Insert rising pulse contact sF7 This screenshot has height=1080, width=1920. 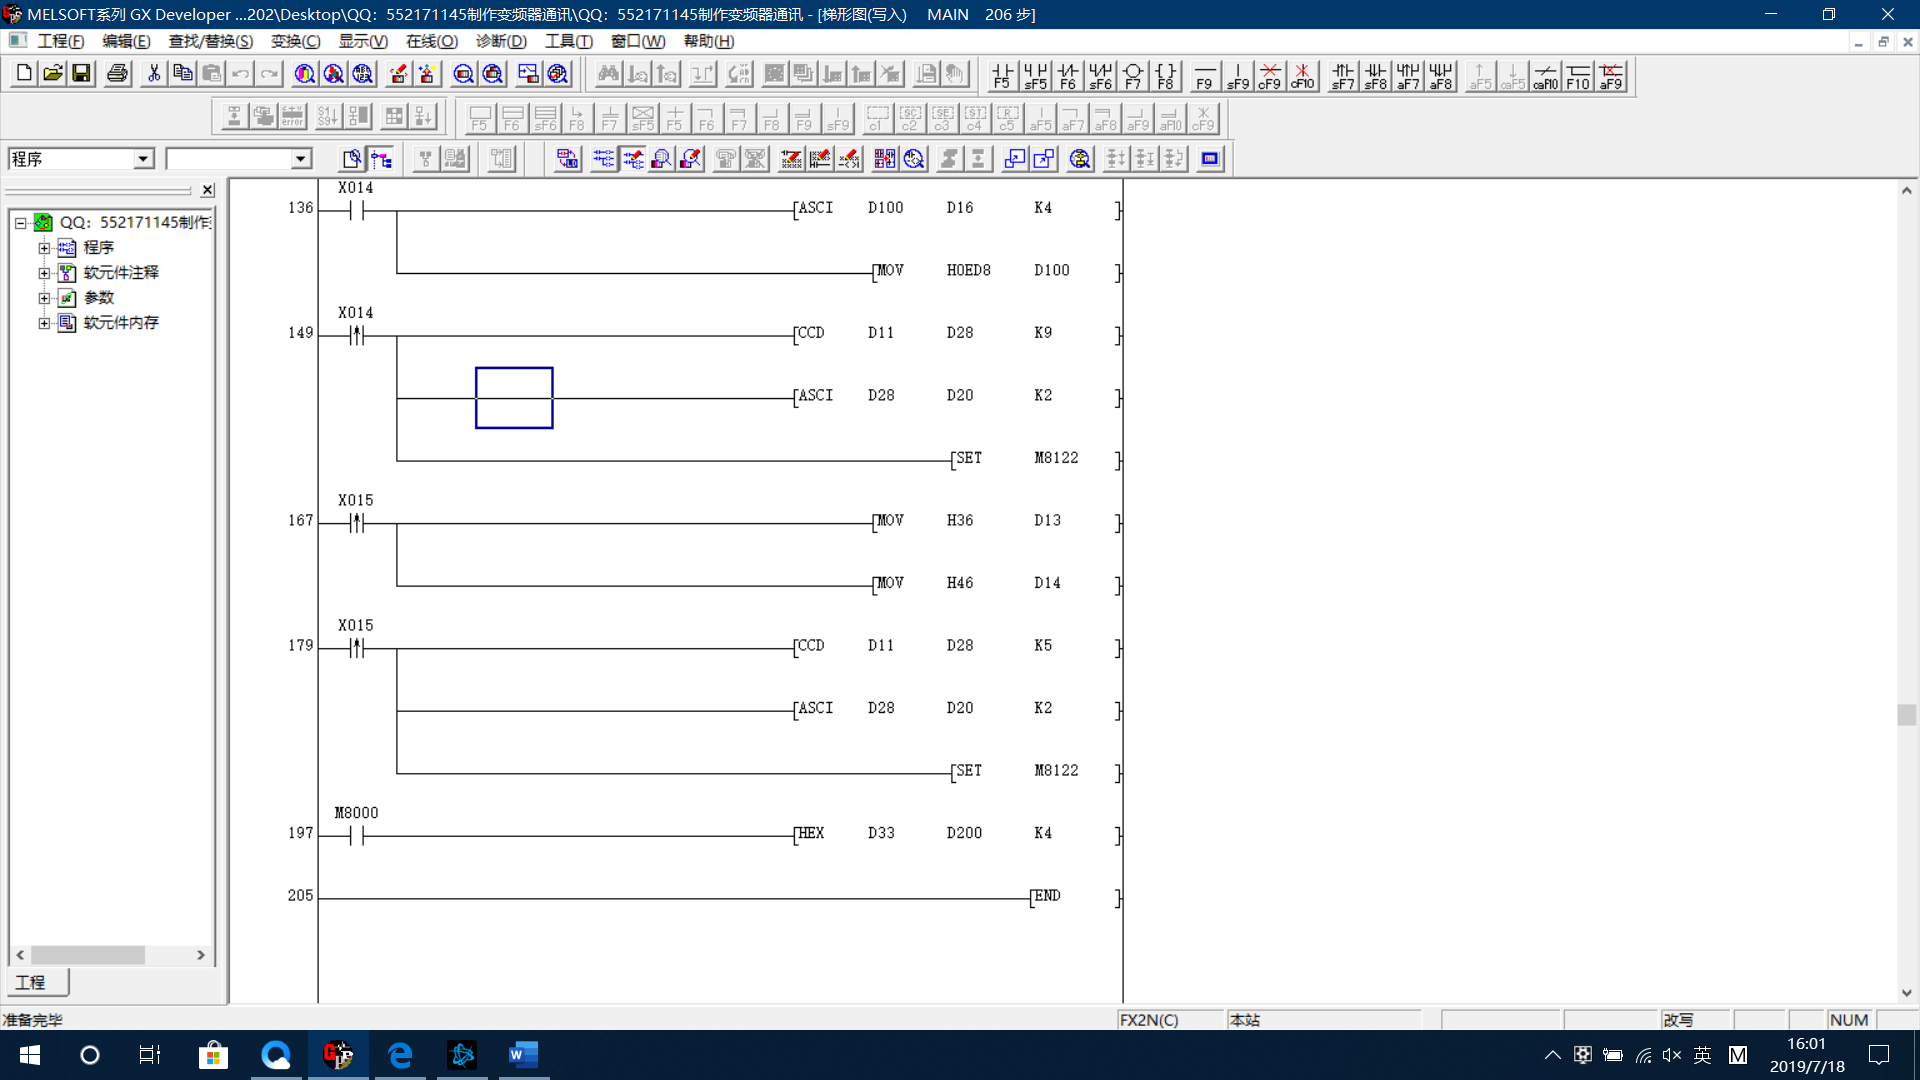pyautogui.click(x=1343, y=76)
